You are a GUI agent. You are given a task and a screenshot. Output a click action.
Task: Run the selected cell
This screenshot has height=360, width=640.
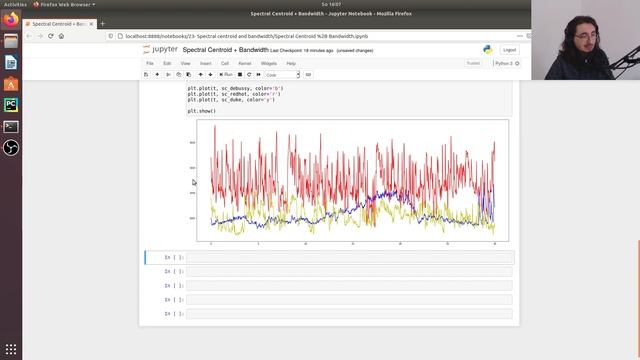coord(226,75)
